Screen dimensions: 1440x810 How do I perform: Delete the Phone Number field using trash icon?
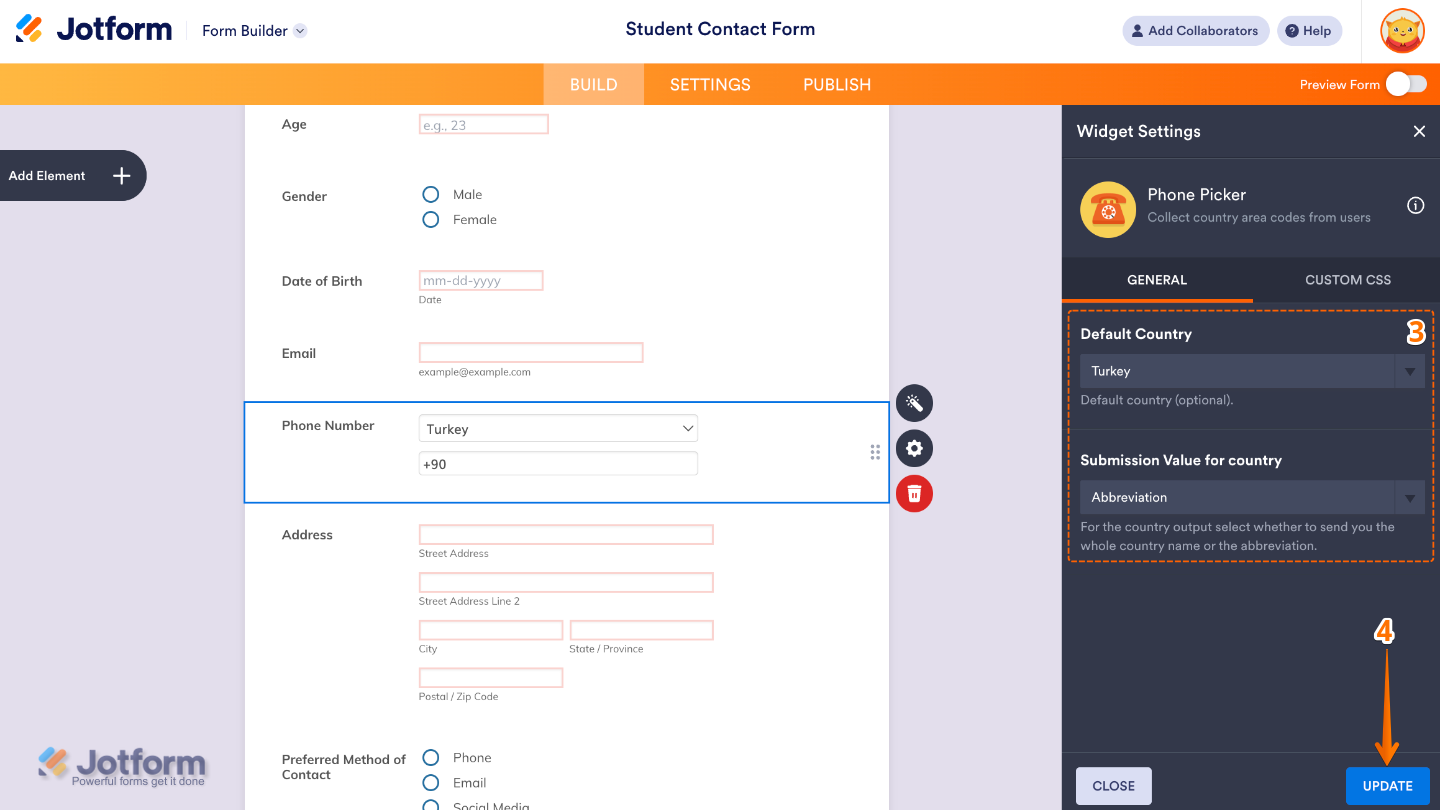coord(914,493)
